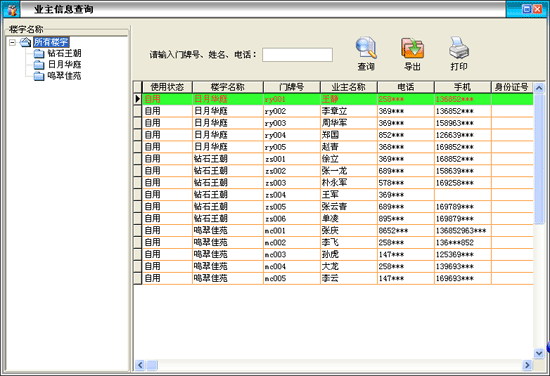
Task: Click the vertical scrollbar up arrow
Action: [x=539, y=88]
